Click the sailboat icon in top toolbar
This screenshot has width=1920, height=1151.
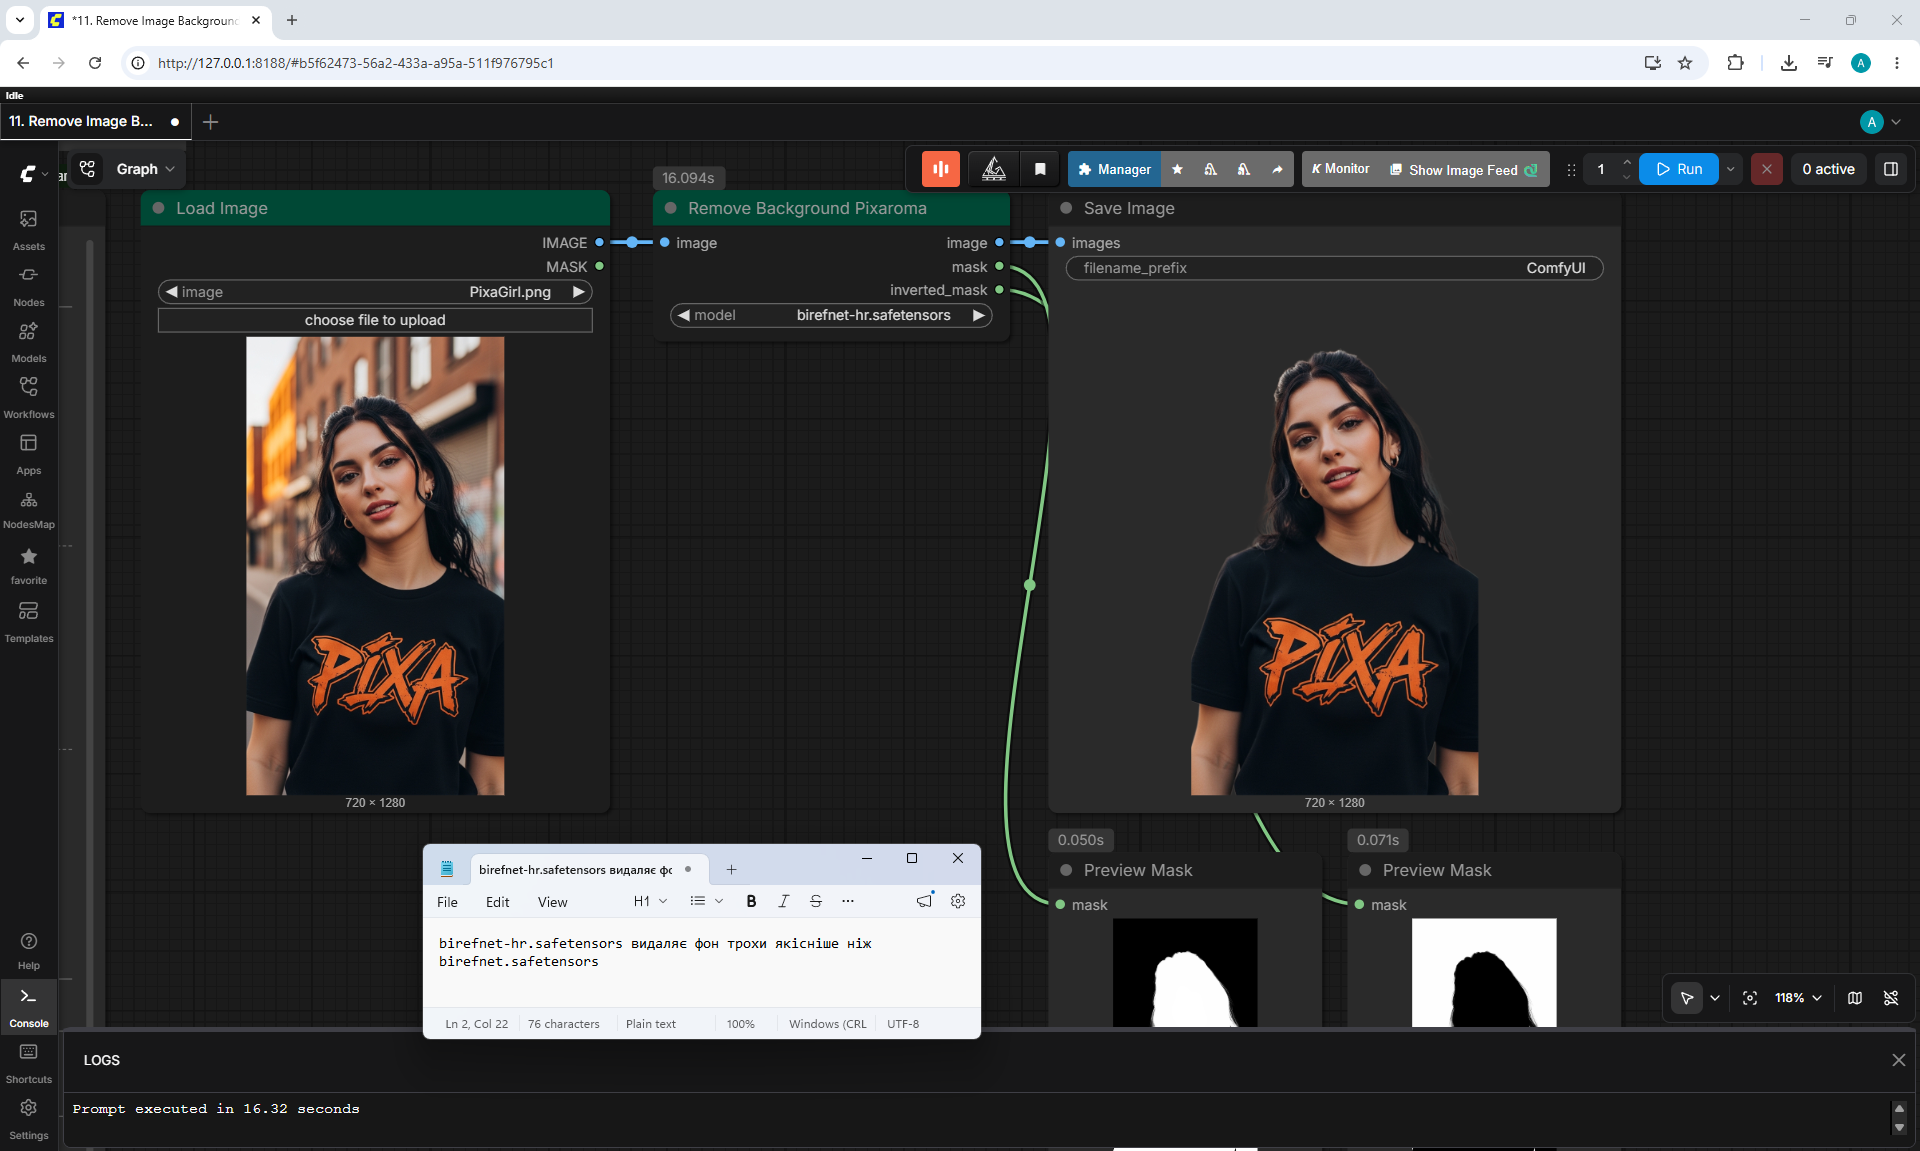click(x=994, y=169)
